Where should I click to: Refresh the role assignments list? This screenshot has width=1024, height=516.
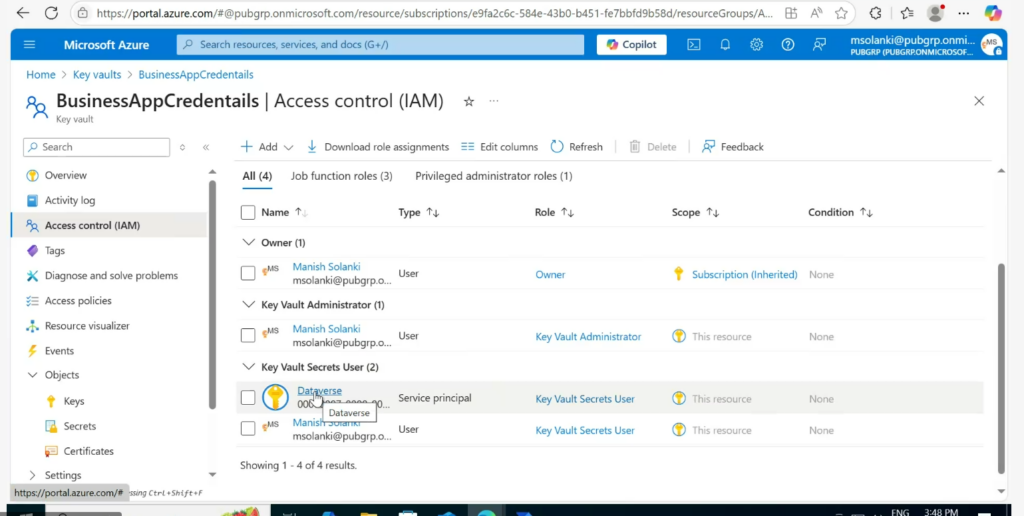577,147
